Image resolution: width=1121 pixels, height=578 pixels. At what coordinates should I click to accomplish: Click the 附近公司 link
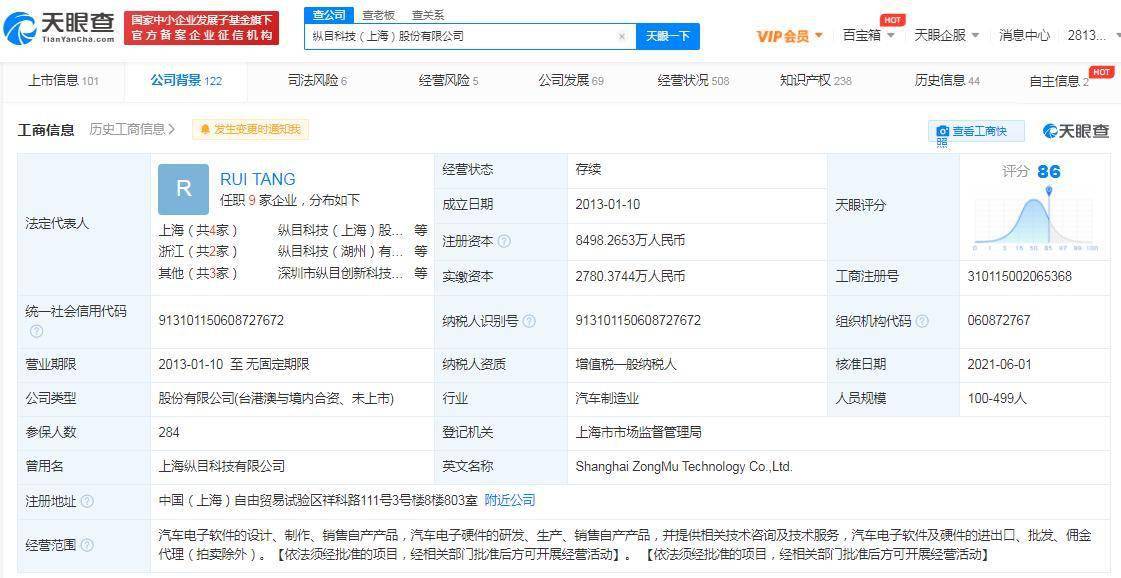510,501
